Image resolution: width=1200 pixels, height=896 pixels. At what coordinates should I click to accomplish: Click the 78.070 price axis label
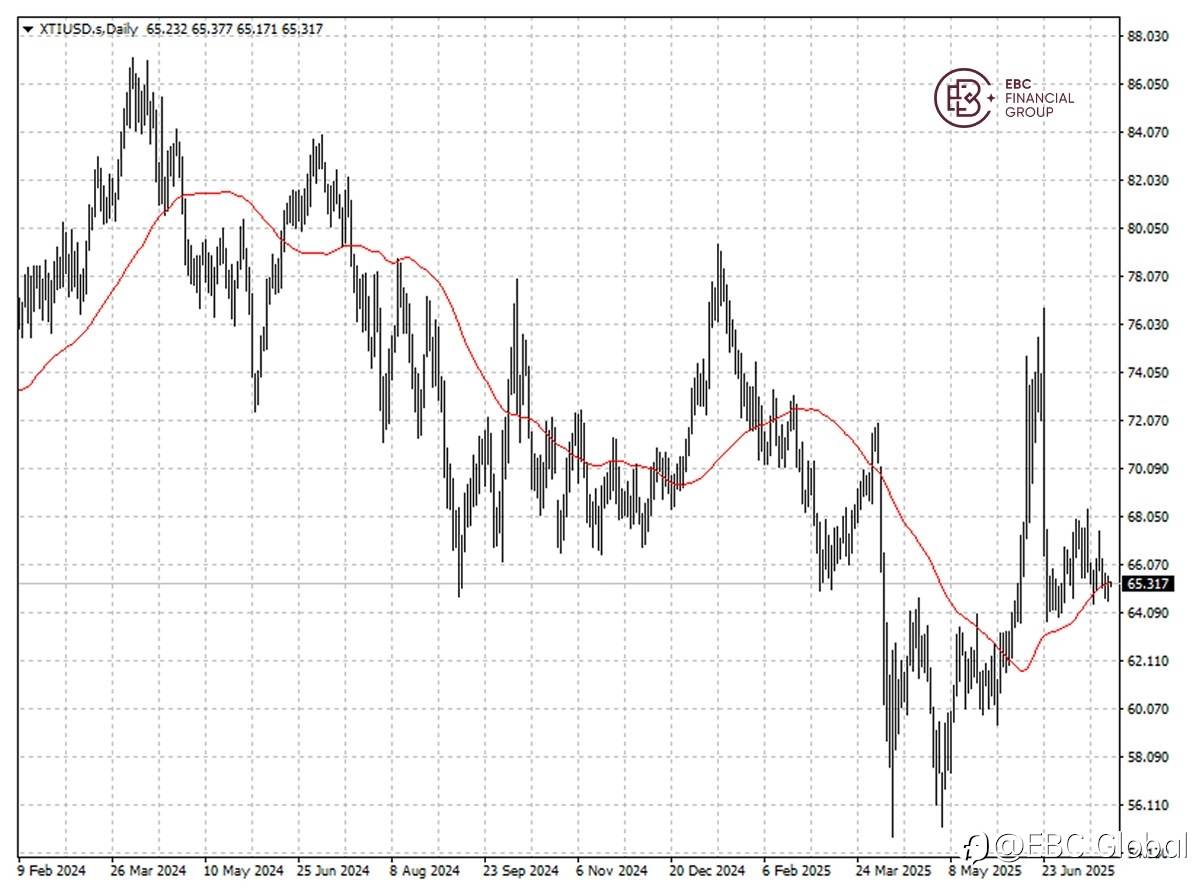point(1148,276)
